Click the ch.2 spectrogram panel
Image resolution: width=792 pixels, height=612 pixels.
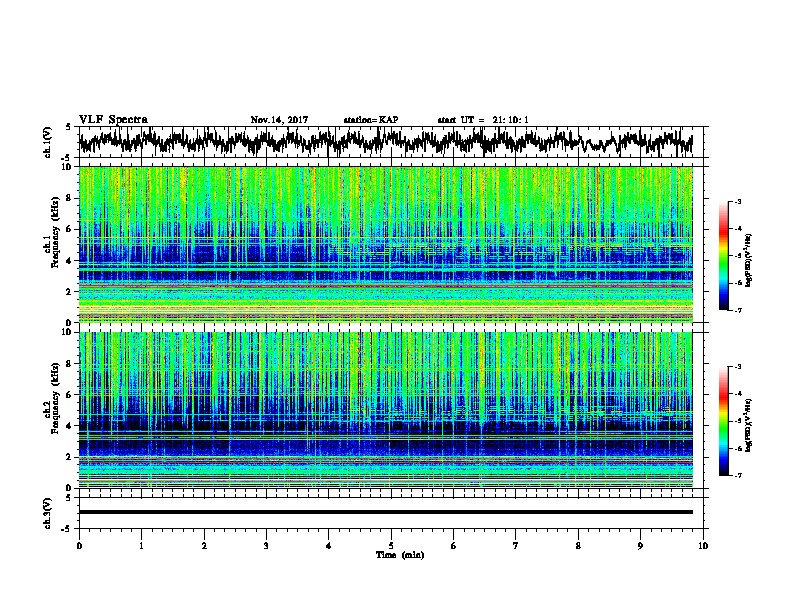pos(386,410)
